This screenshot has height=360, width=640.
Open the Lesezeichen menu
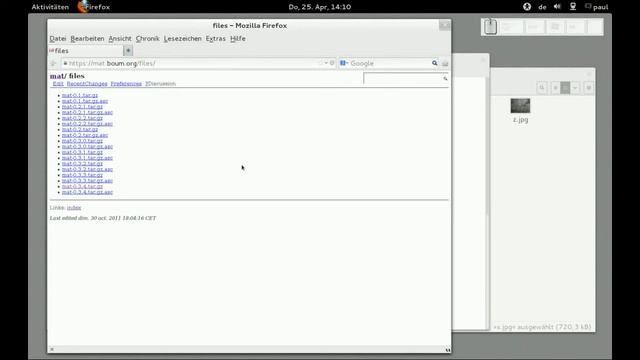[x=182, y=38]
